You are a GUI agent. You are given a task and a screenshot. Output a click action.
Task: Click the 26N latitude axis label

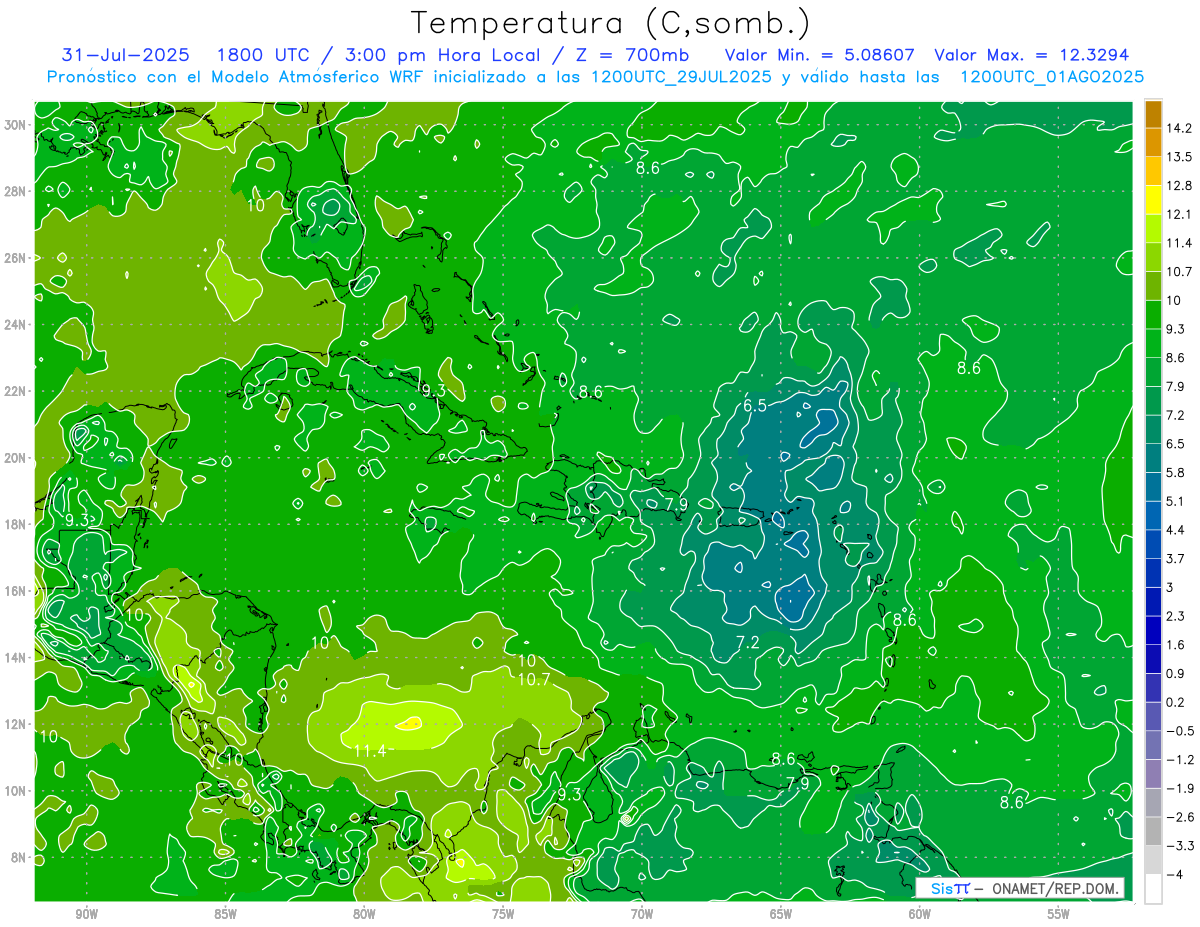point(15,257)
